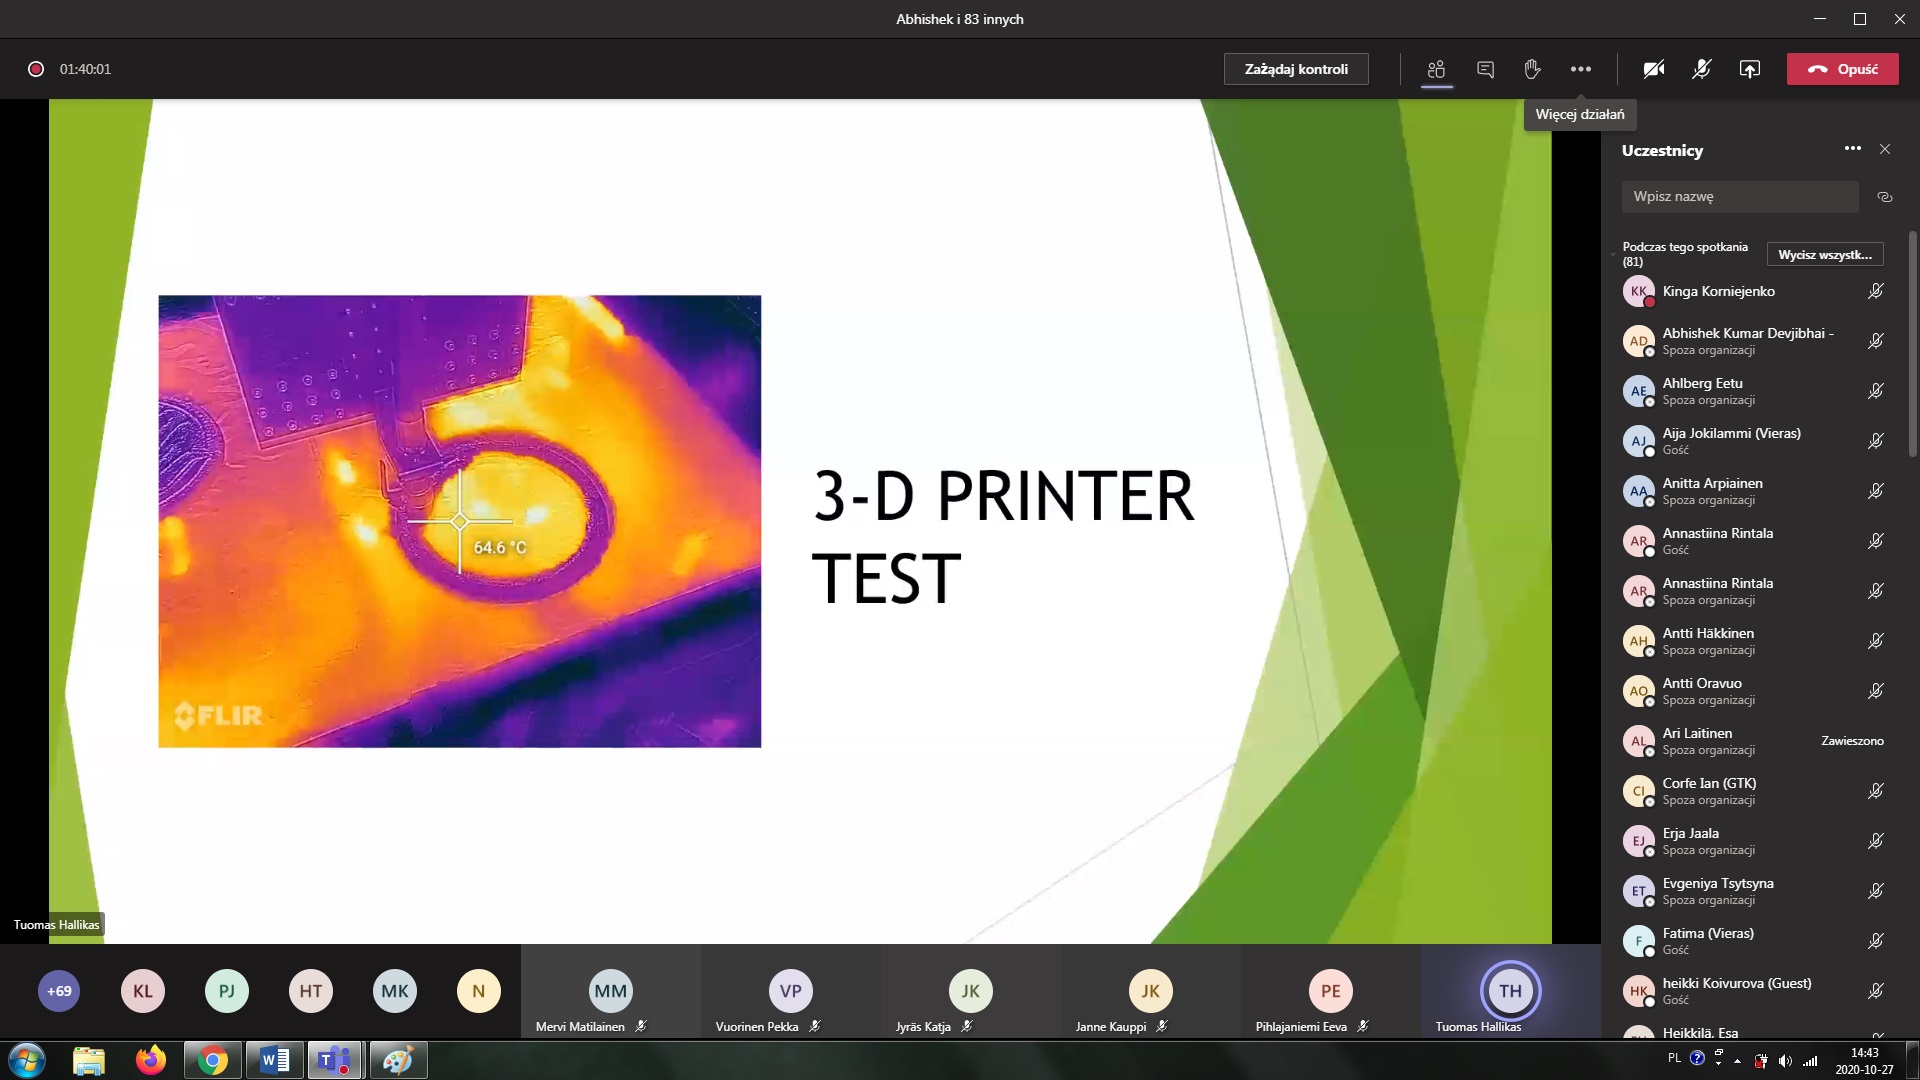Open Google Chrome from the taskbar
This screenshot has height=1080, width=1920.
coord(212,1060)
